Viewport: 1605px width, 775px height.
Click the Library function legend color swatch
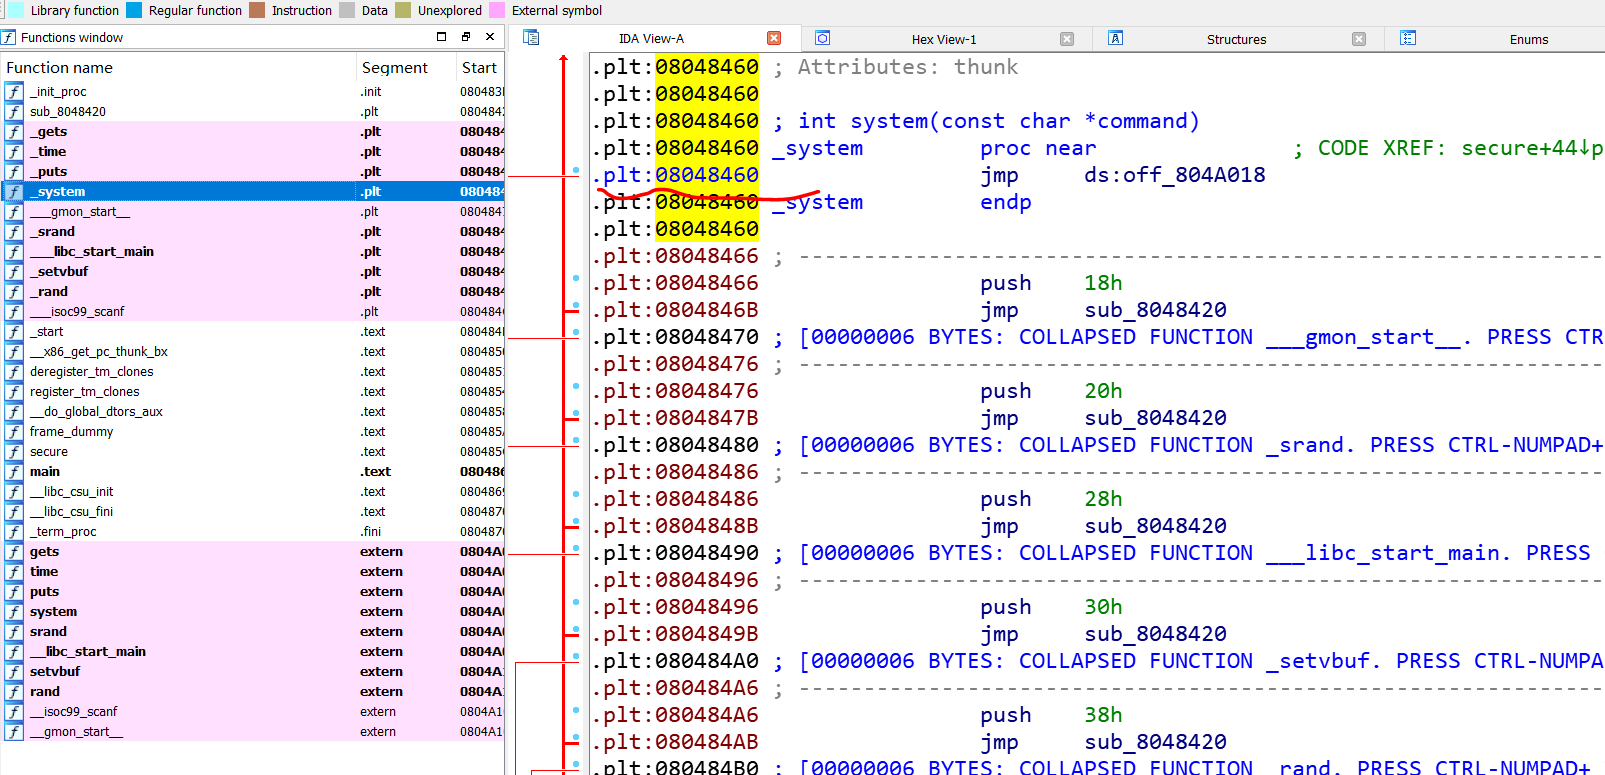coord(16,10)
